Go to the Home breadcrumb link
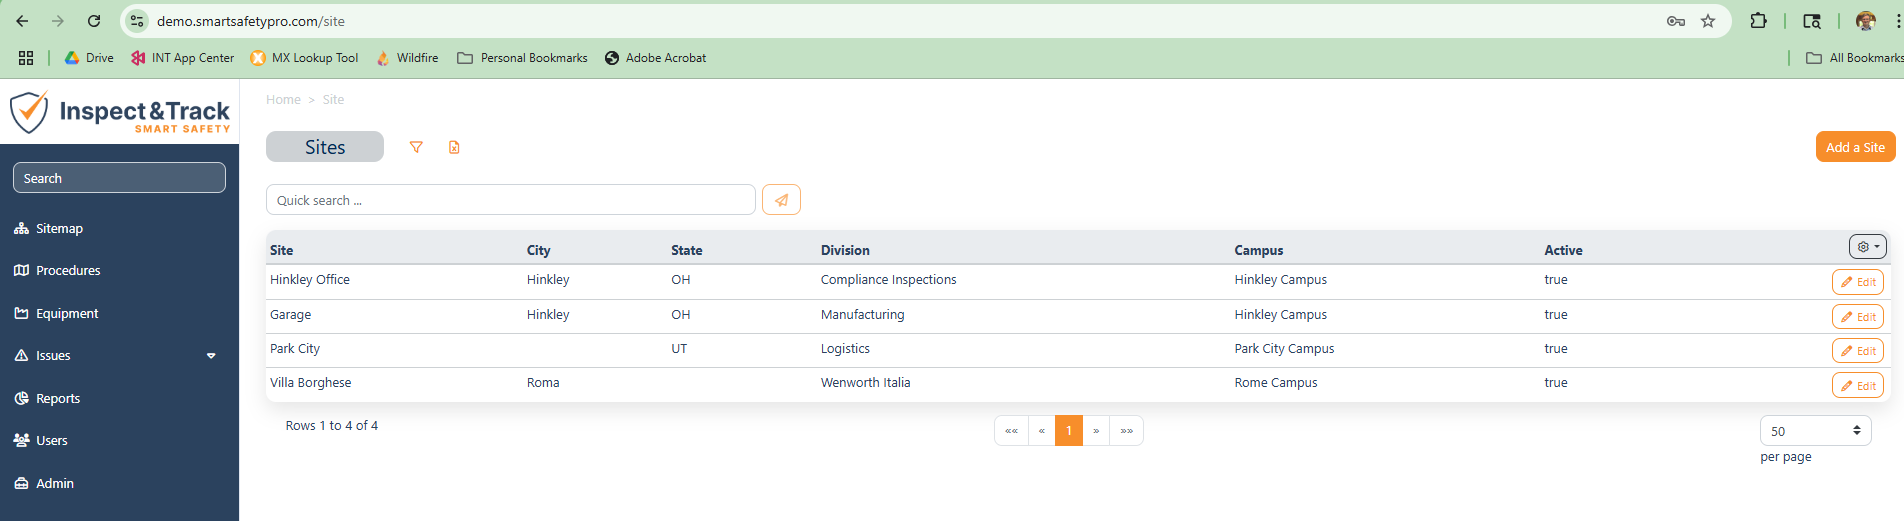Image resolution: width=1904 pixels, height=521 pixels. (283, 100)
